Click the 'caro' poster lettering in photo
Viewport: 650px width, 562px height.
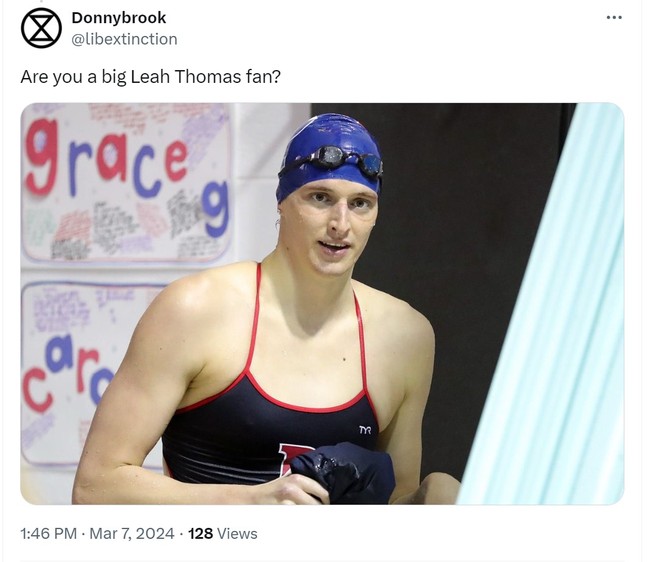pos(66,374)
